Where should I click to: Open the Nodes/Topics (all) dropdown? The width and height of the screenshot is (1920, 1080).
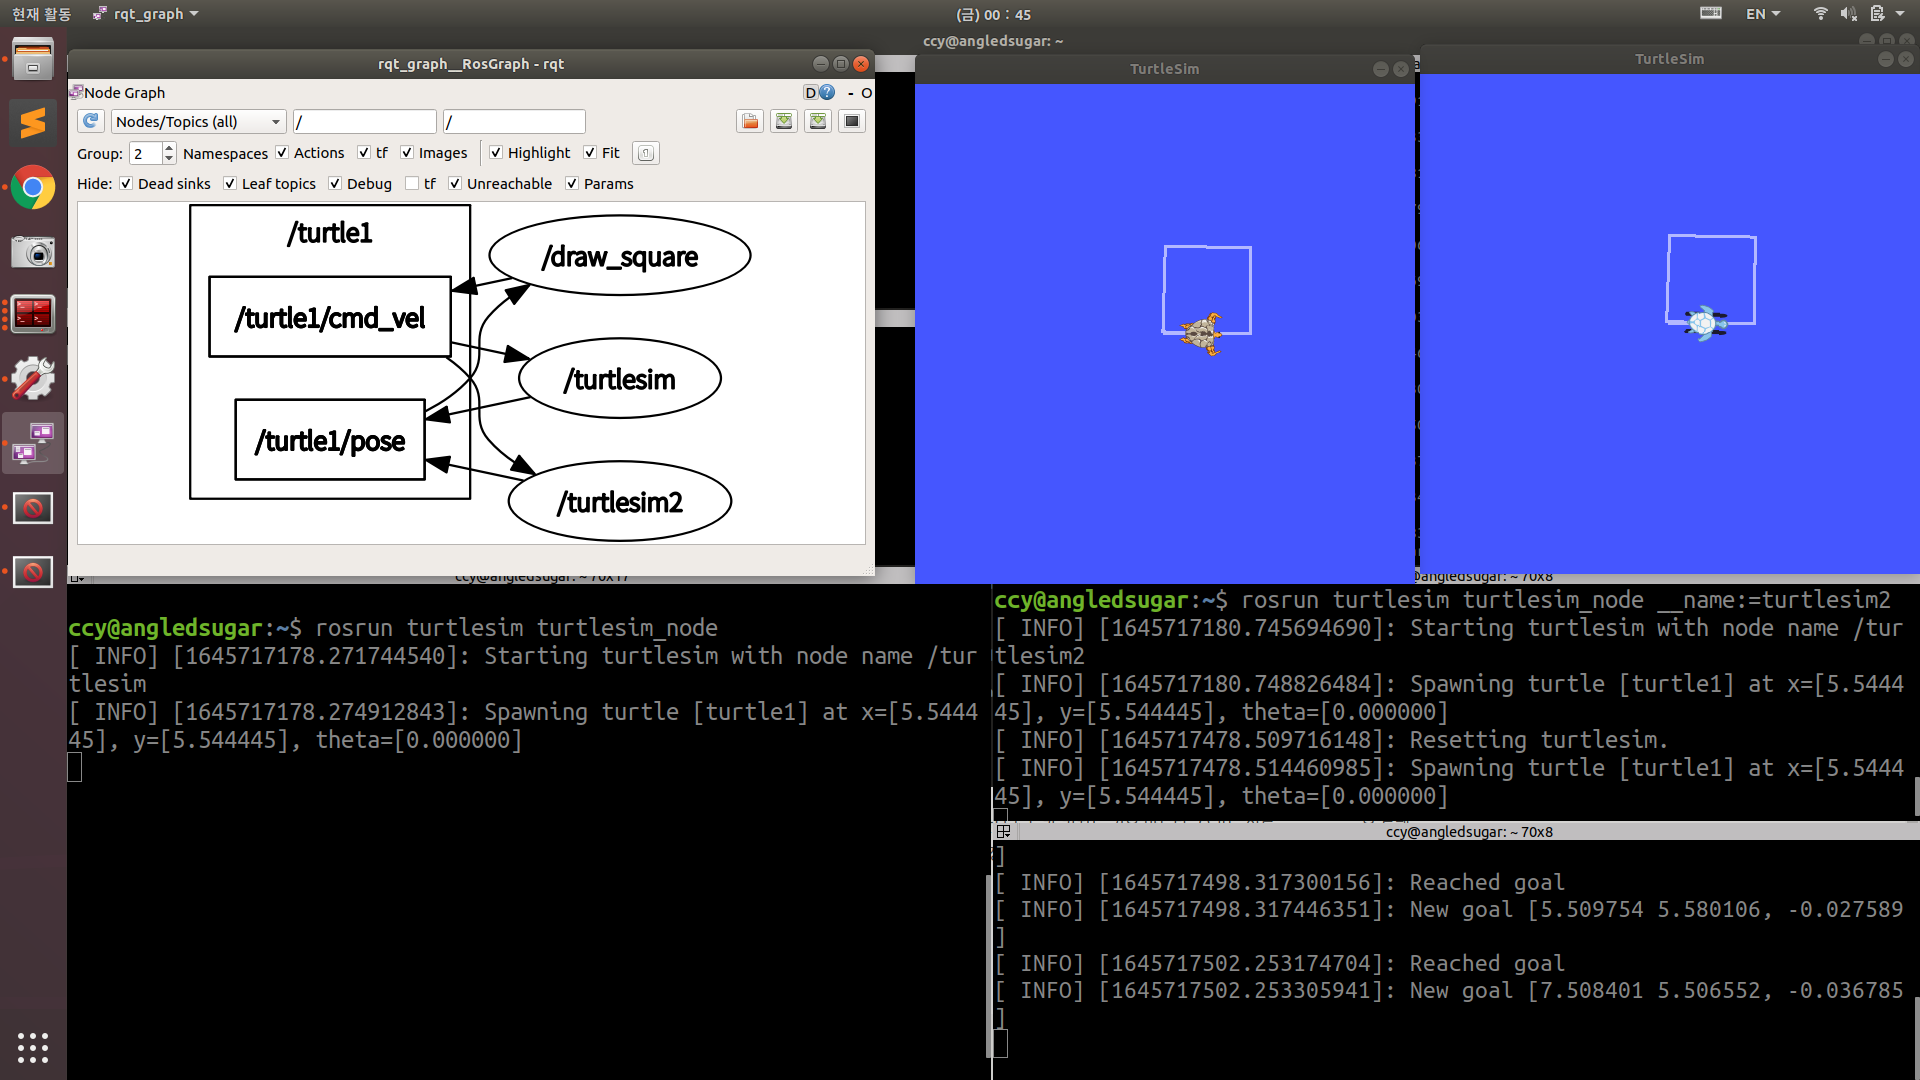198,121
